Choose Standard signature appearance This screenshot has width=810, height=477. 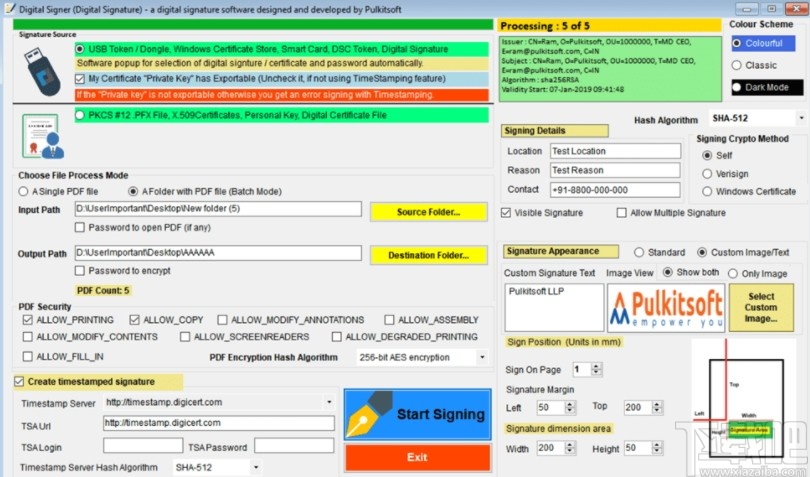(640, 252)
